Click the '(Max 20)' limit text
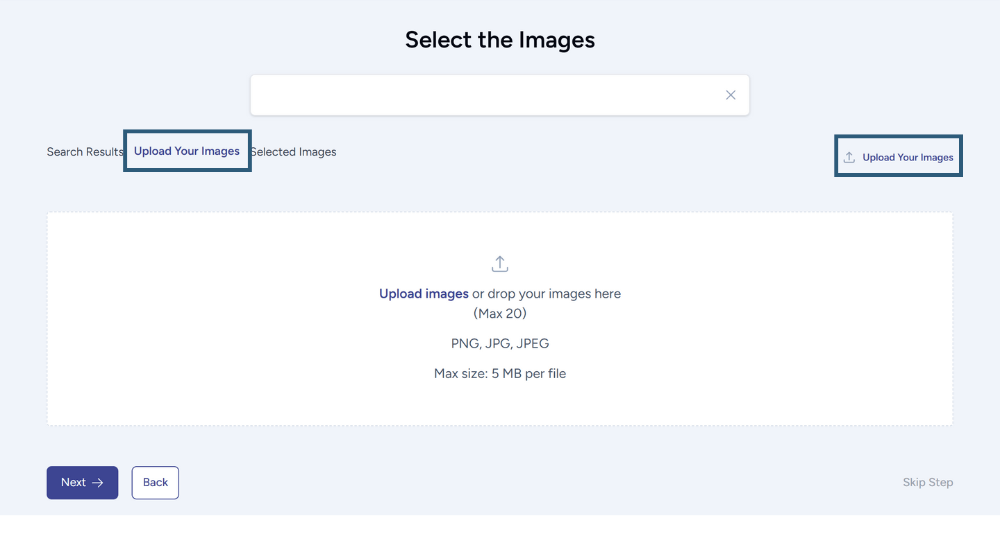Screen dimensions: 1000x550 [x=500, y=313]
